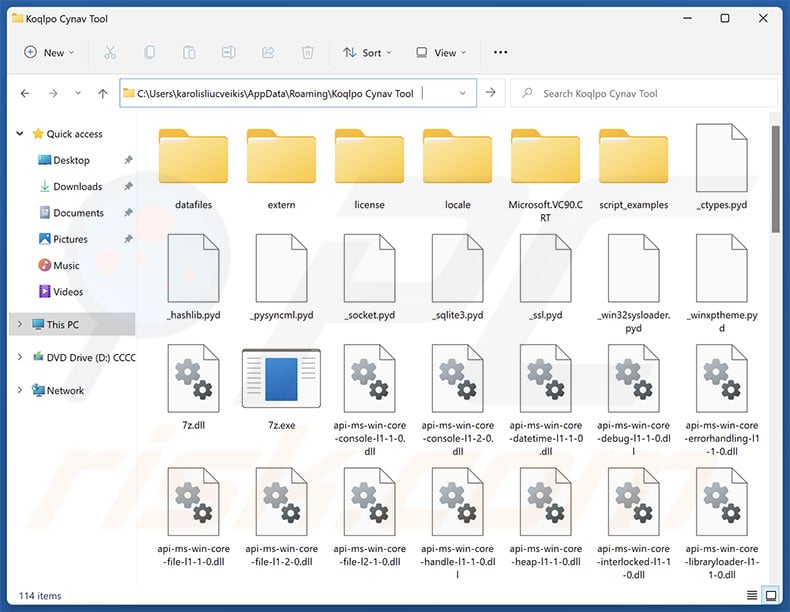Select api-ms-win-core-libraryloader-l1-1-0.dll file
The image size is (790, 612).
coord(721,524)
